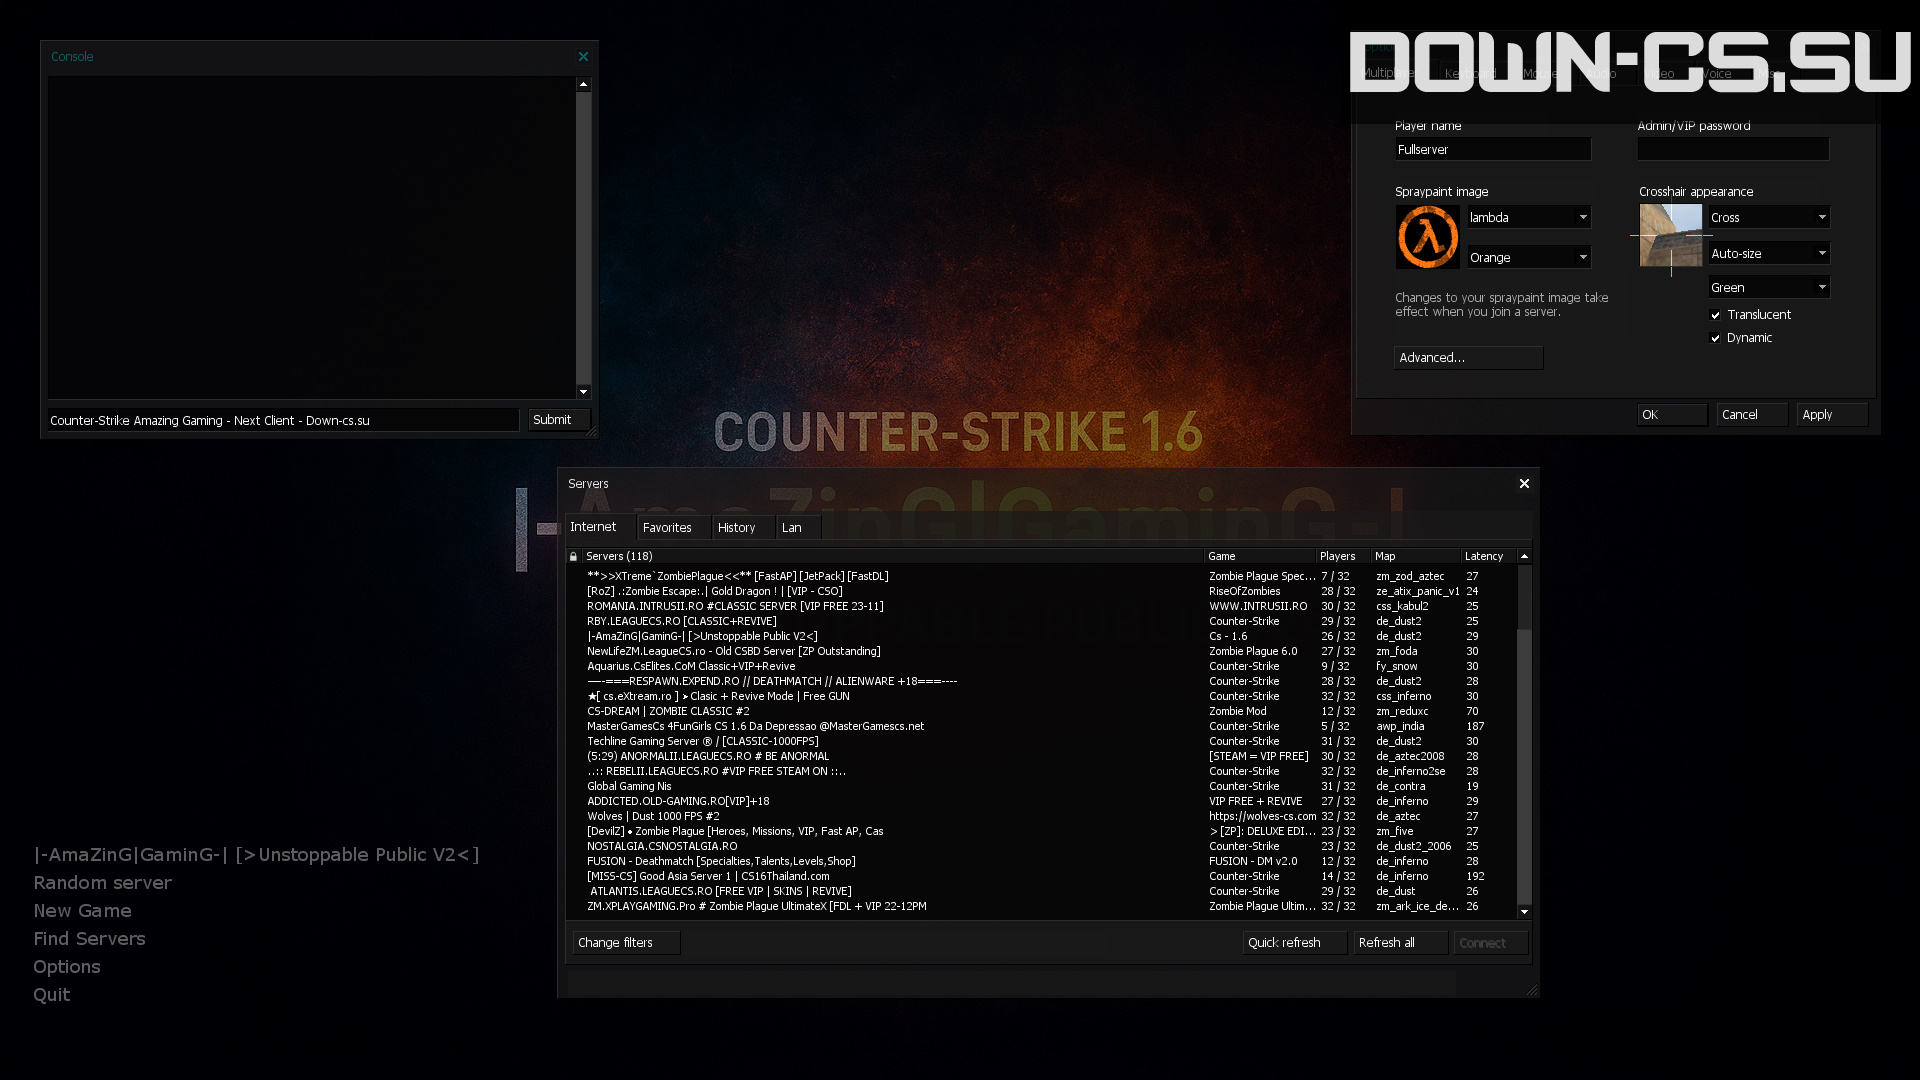1920x1080 pixels.
Task: Open the Green crosshair color dropdown
Action: [x=1768, y=287]
